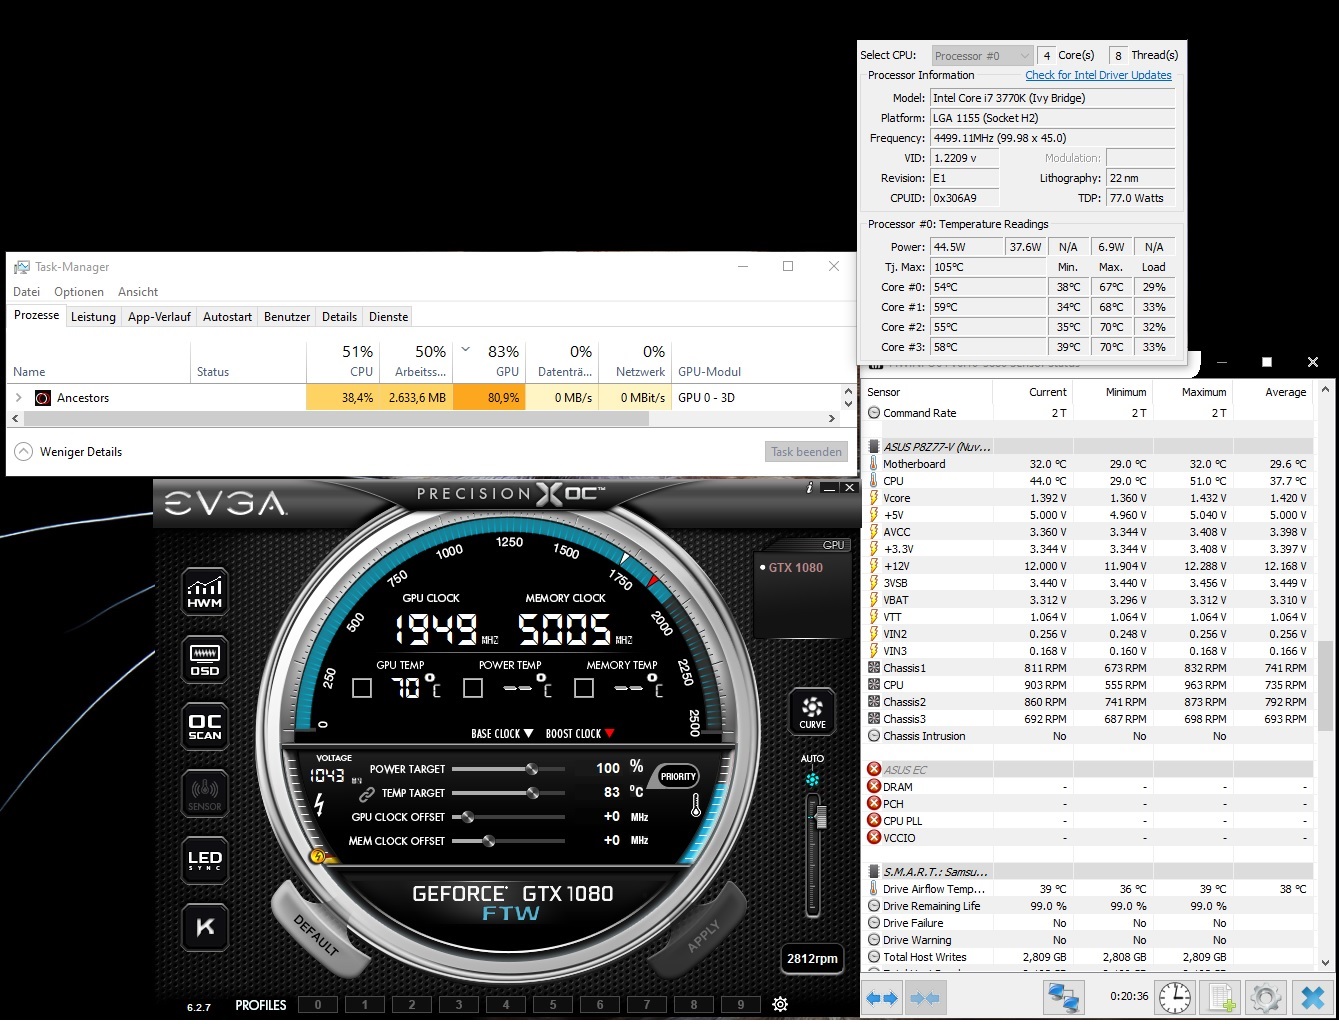Switch to the Leistung tab
This screenshot has width=1339, height=1024.
pos(93,317)
